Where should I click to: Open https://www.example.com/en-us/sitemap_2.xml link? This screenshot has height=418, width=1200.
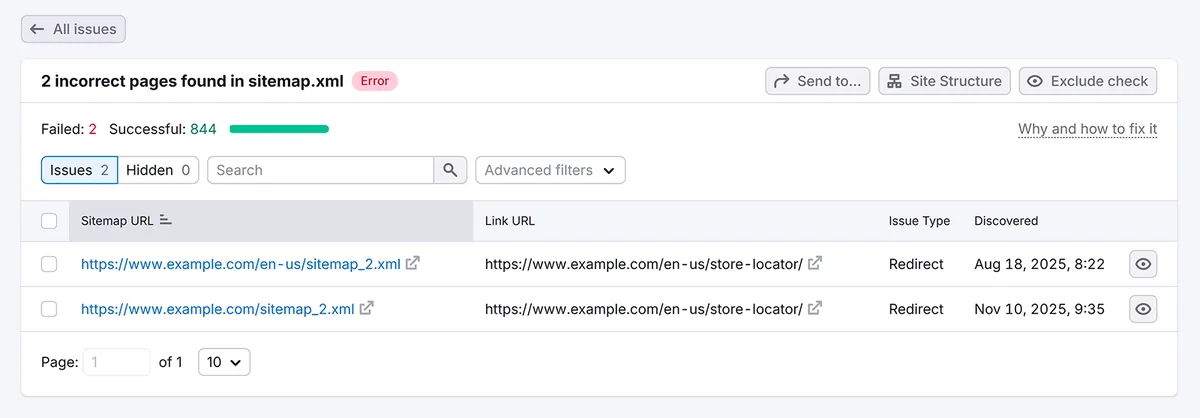click(241, 264)
